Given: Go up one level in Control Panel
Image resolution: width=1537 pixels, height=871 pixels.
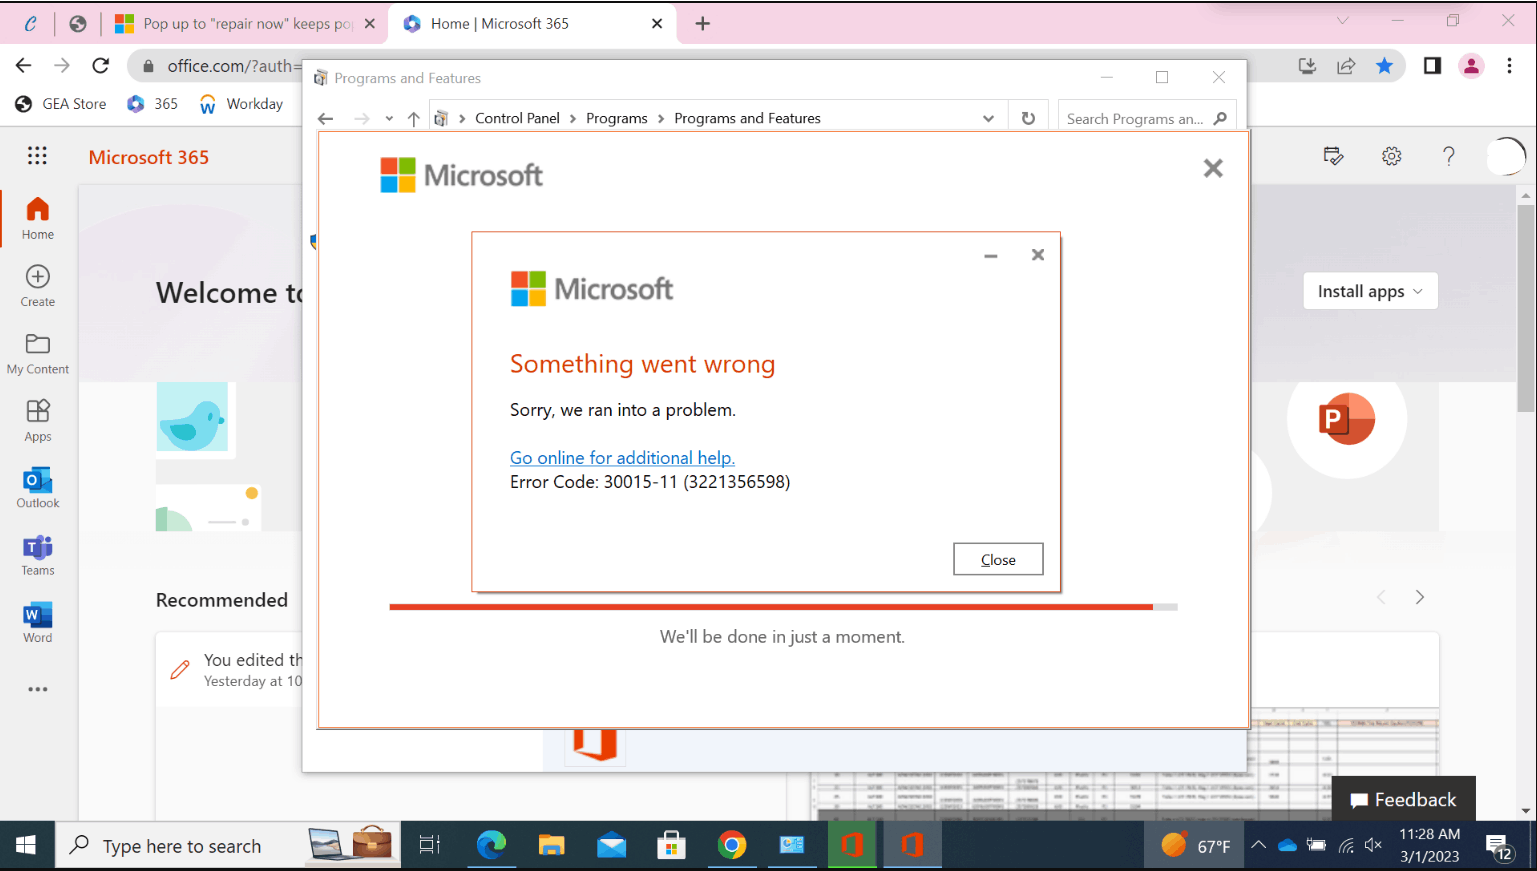Looking at the screenshot, I should (413, 118).
